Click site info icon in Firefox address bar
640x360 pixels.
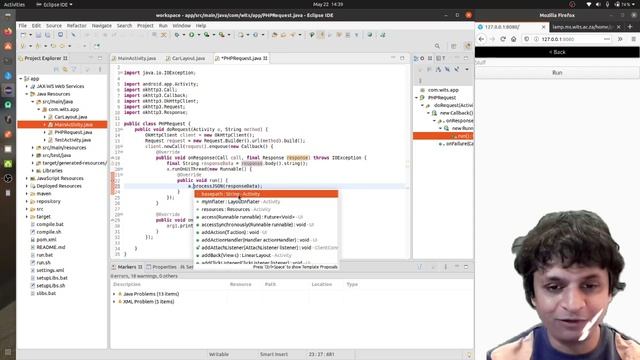click(536, 39)
